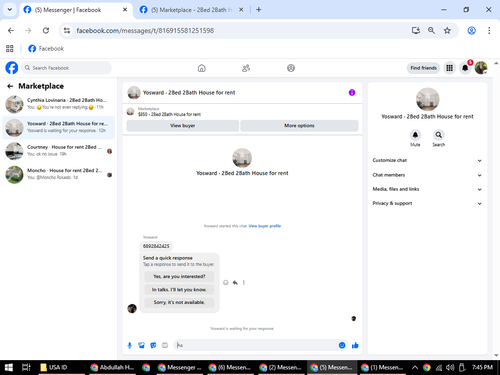Open the account profile picture menu
500x375 pixels.
coord(481,68)
